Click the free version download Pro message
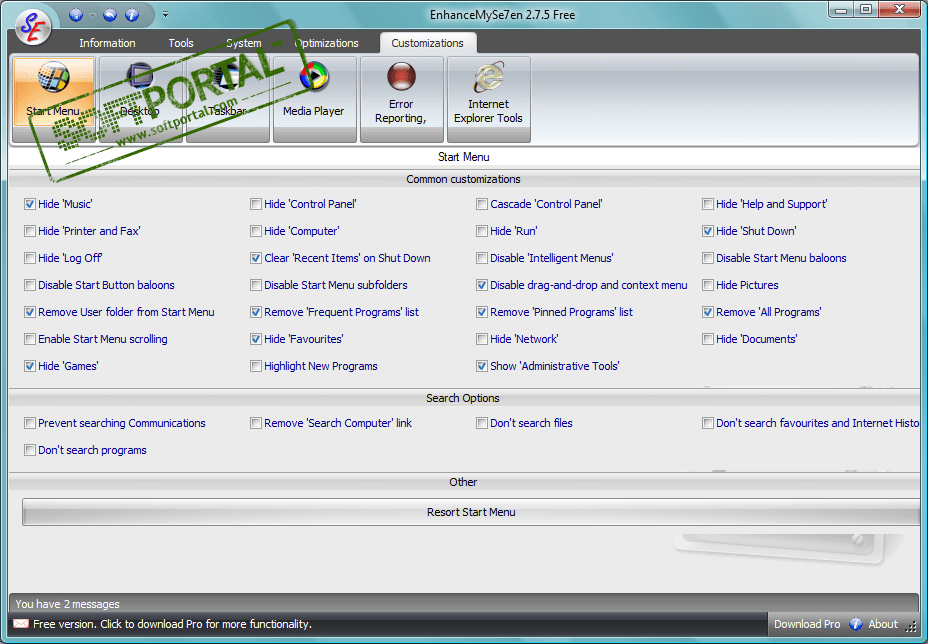 click(x=172, y=624)
